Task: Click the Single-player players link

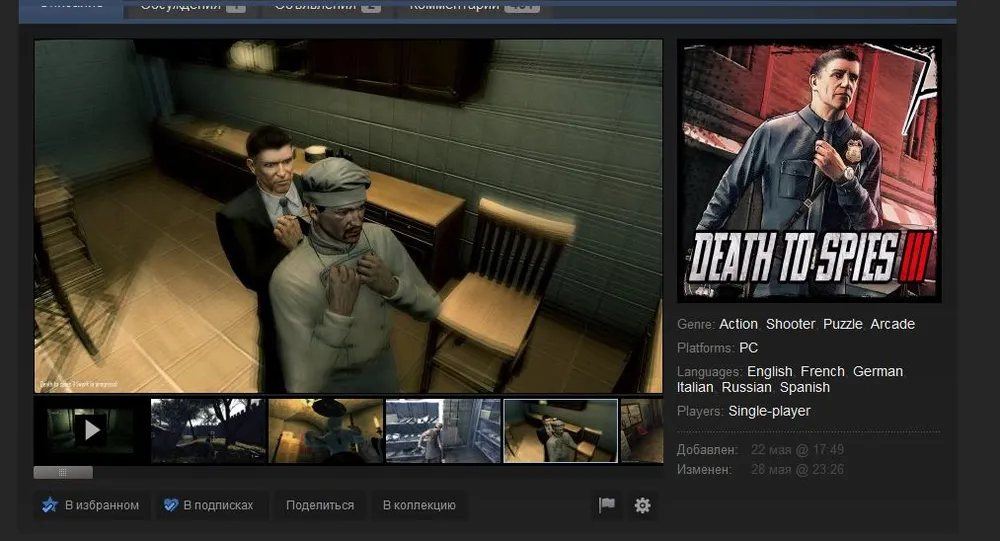Action: click(x=769, y=411)
